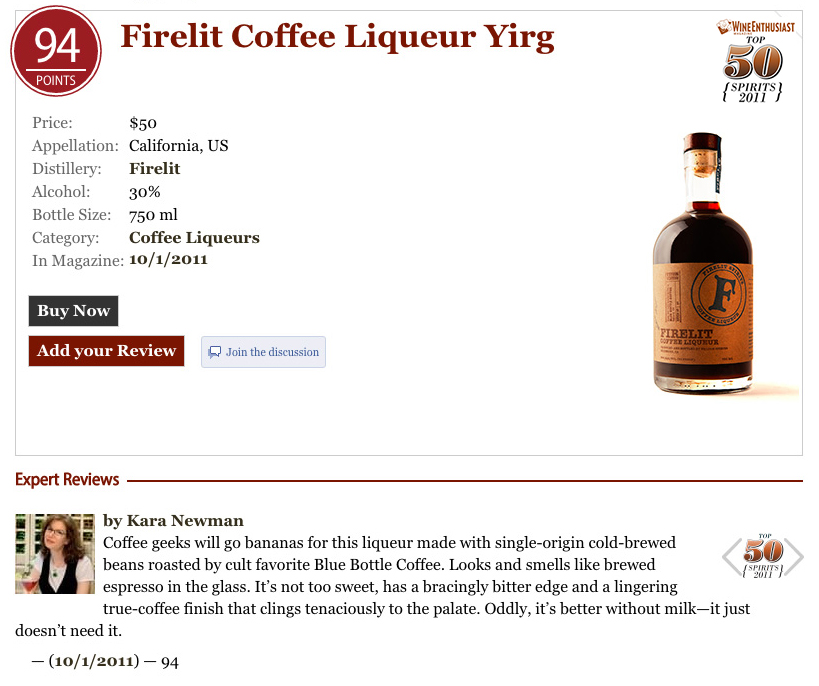Click the review date link below the text
This screenshot has height=686, width=819.
click(x=94, y=661)
